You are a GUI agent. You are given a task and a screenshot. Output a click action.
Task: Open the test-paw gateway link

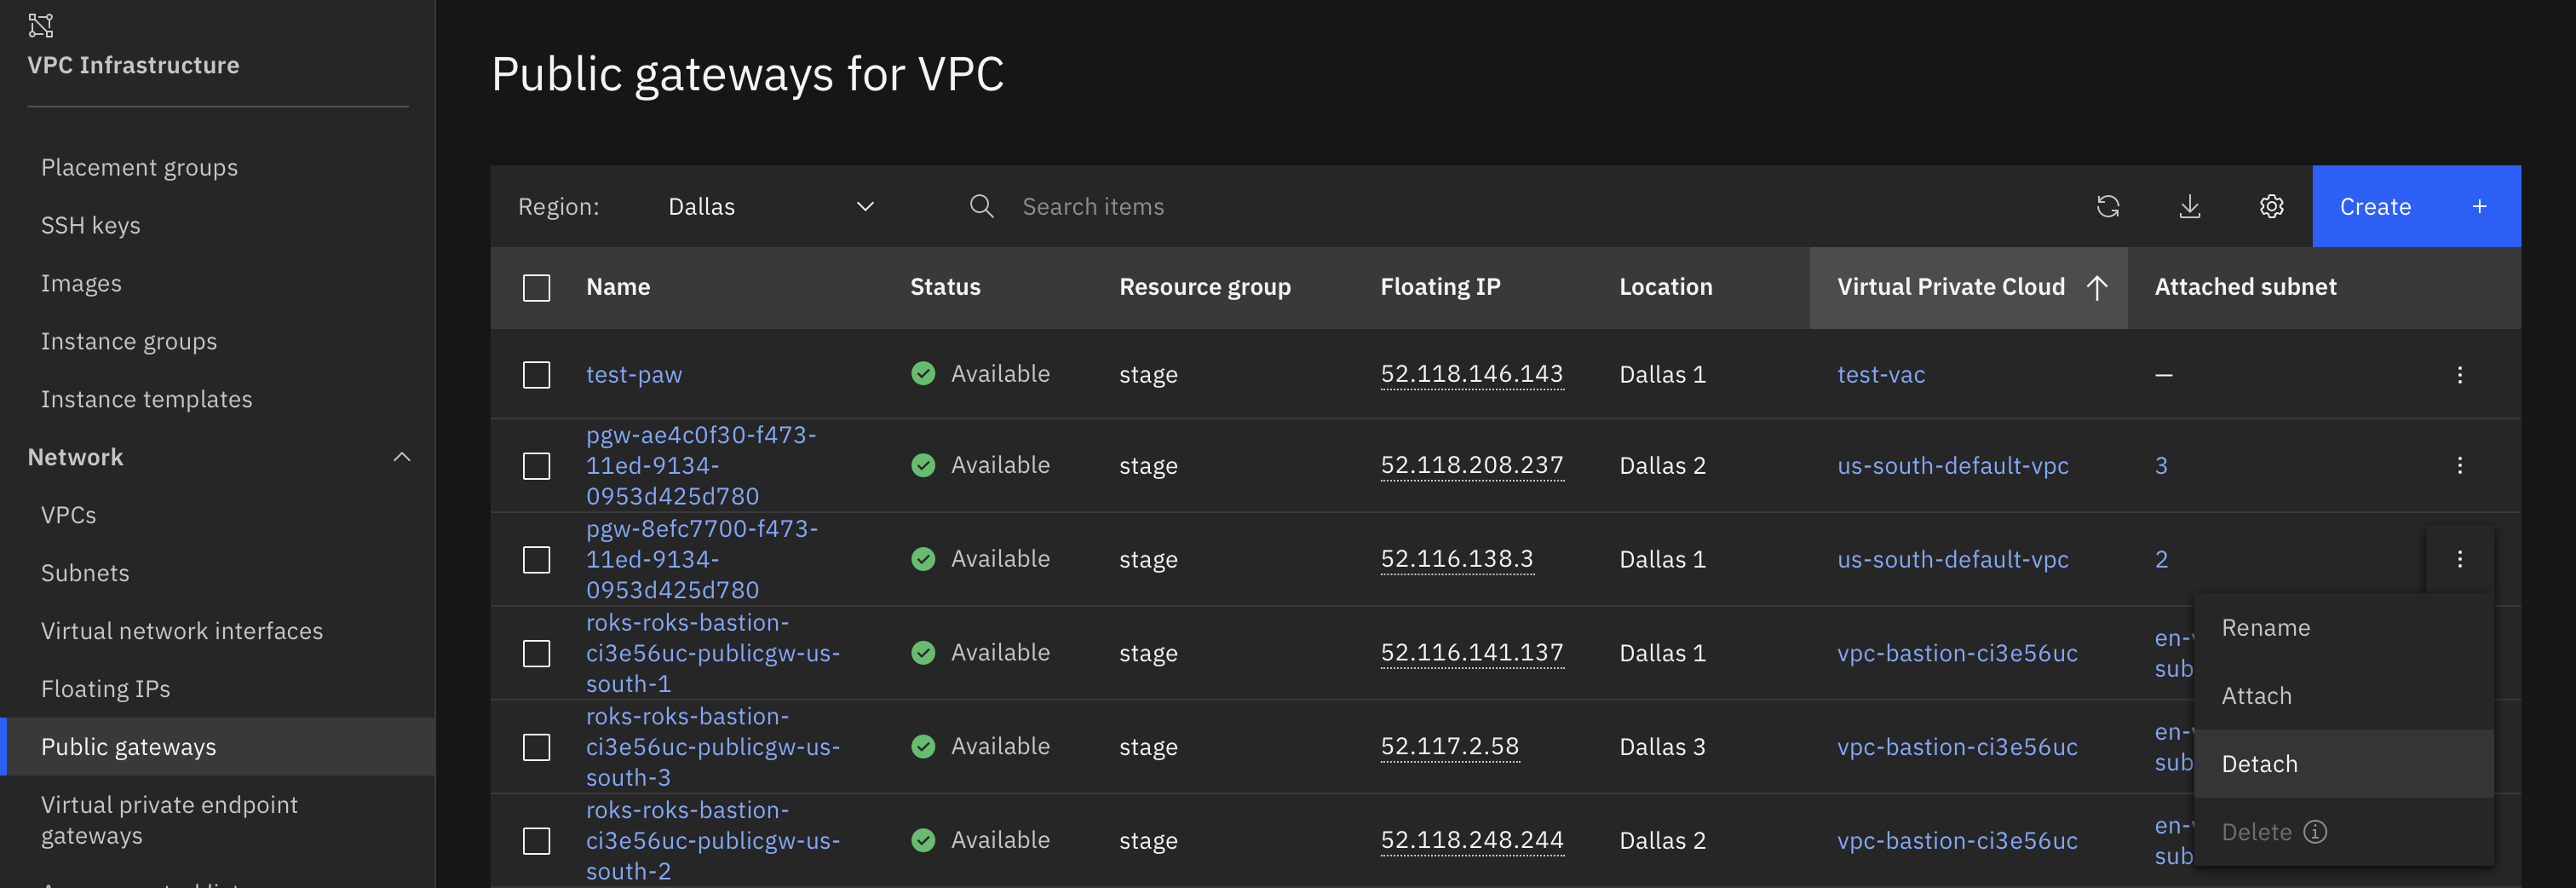(634, 375)
